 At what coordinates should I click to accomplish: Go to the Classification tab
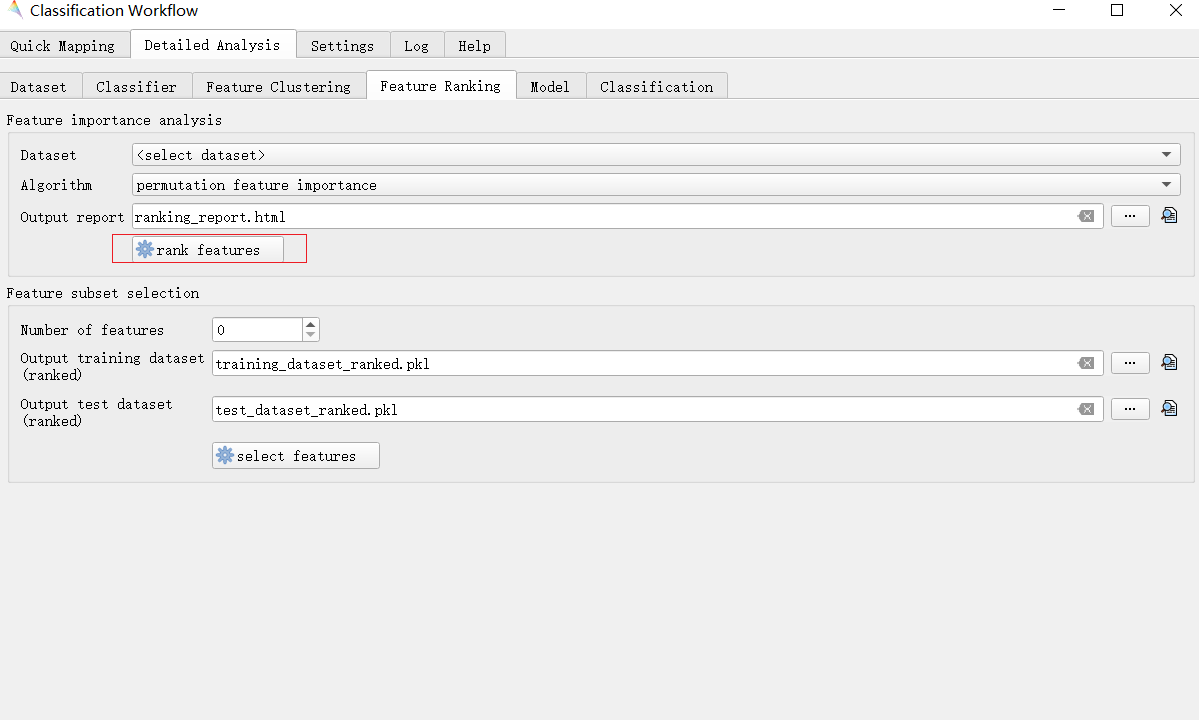coord(656,87)
